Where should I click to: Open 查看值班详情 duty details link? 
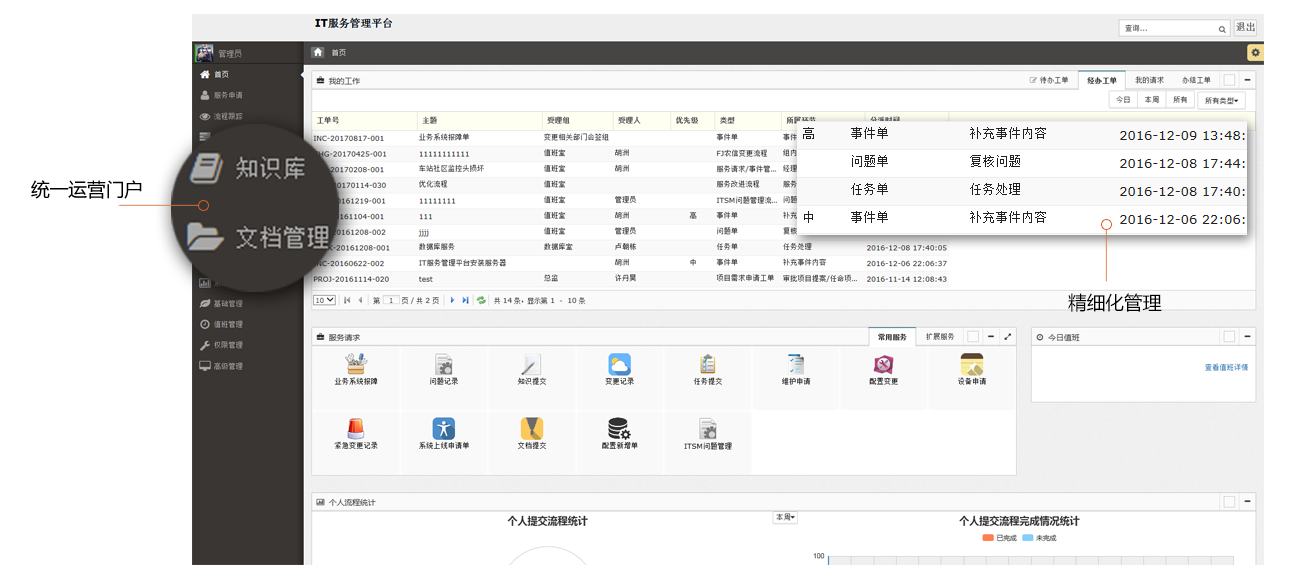[x=1228, y=366]
